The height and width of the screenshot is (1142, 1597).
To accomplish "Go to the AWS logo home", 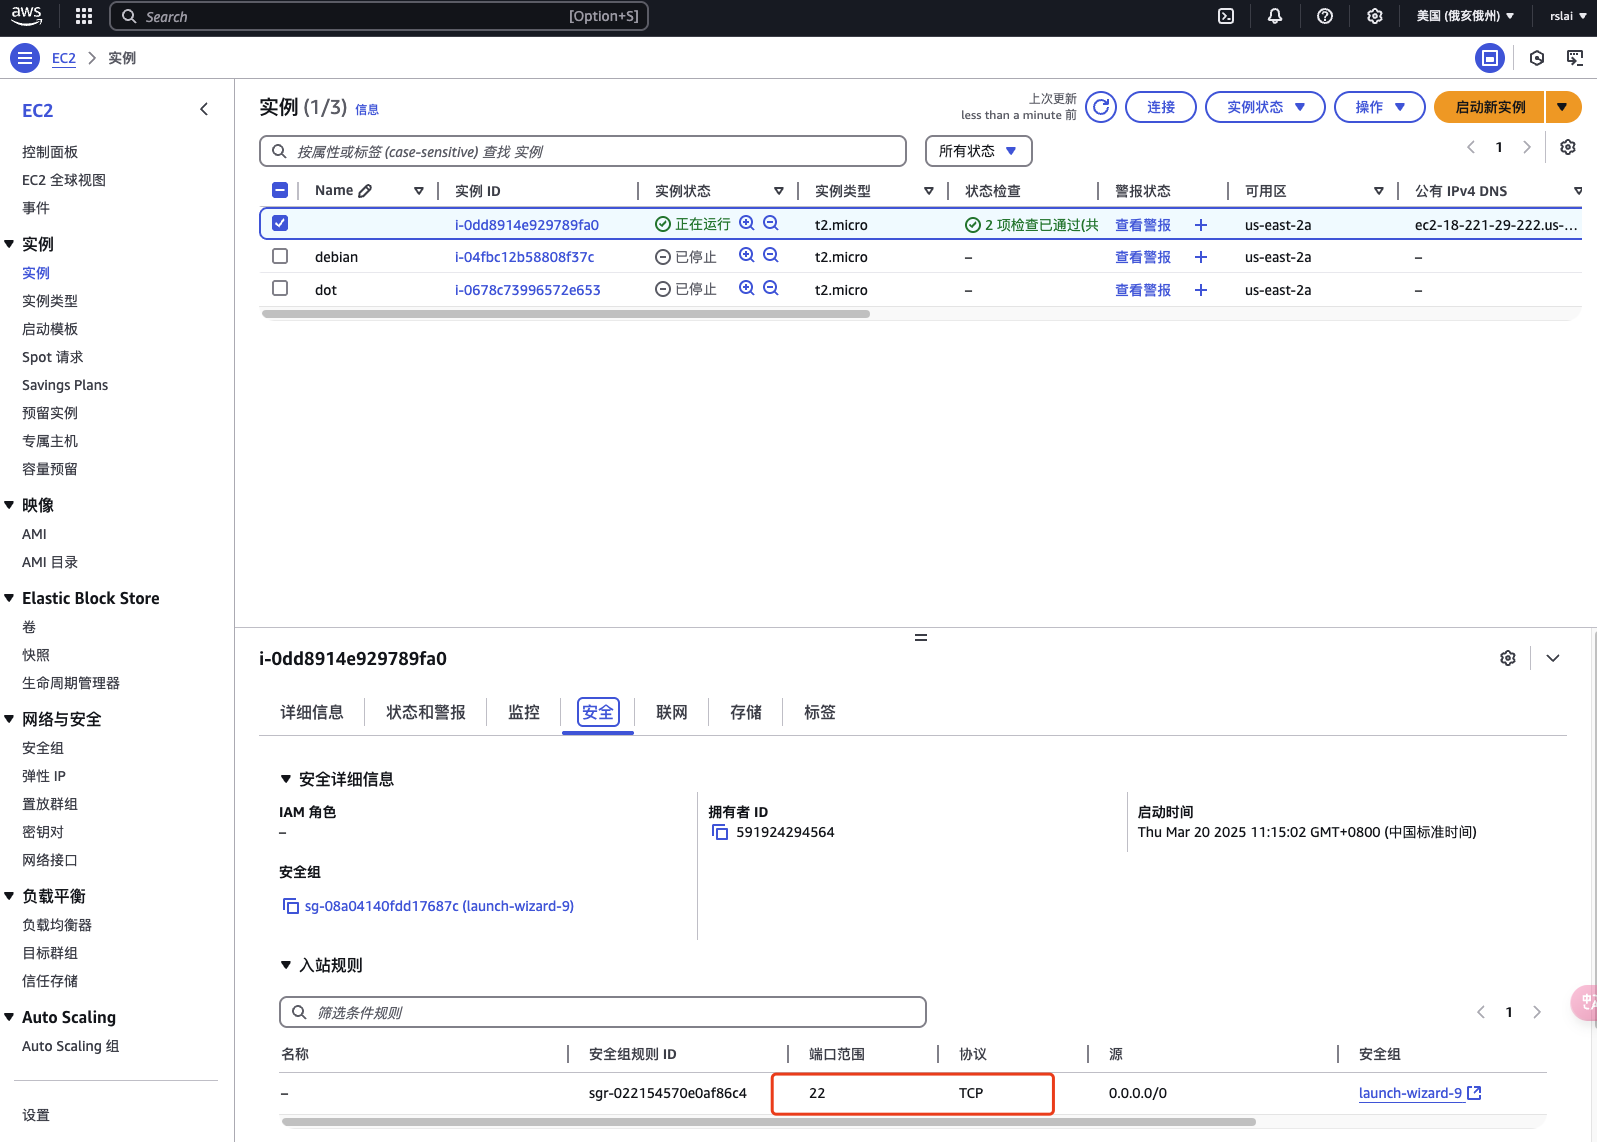I will pyautogui.click(x=26, y=16).
